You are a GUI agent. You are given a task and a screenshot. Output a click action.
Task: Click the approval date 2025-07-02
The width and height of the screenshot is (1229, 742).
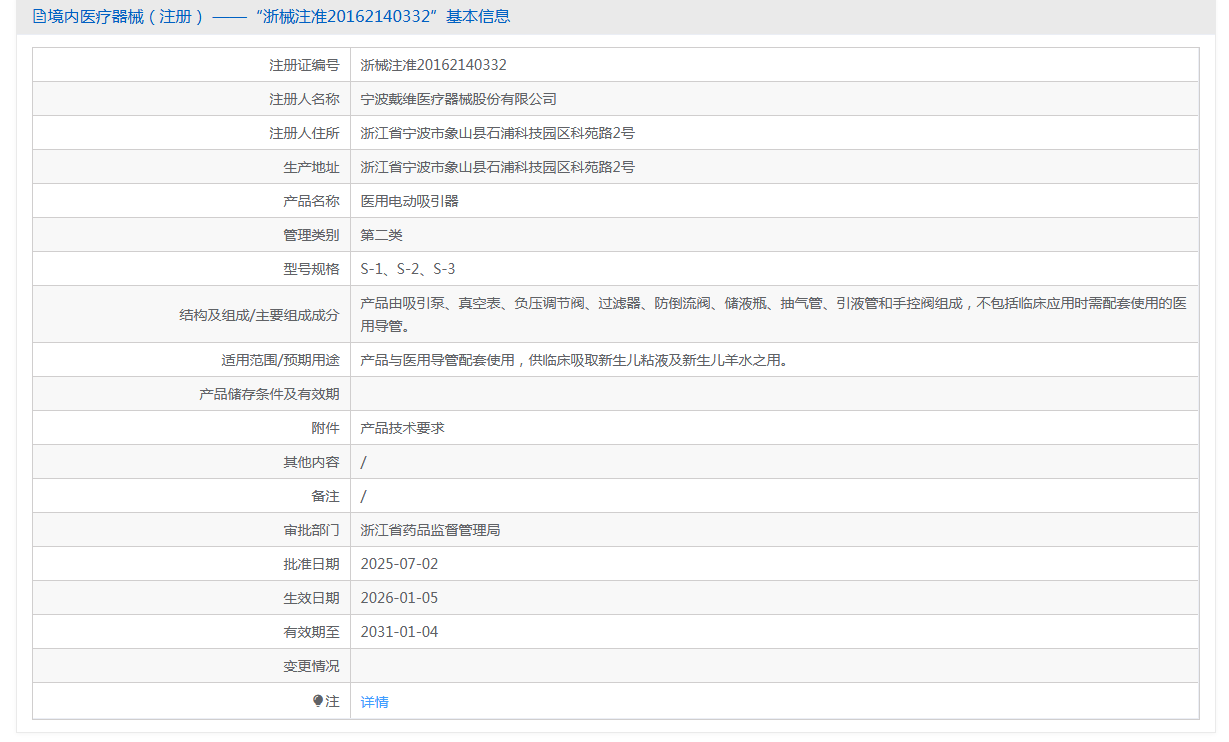pos(400,564)
